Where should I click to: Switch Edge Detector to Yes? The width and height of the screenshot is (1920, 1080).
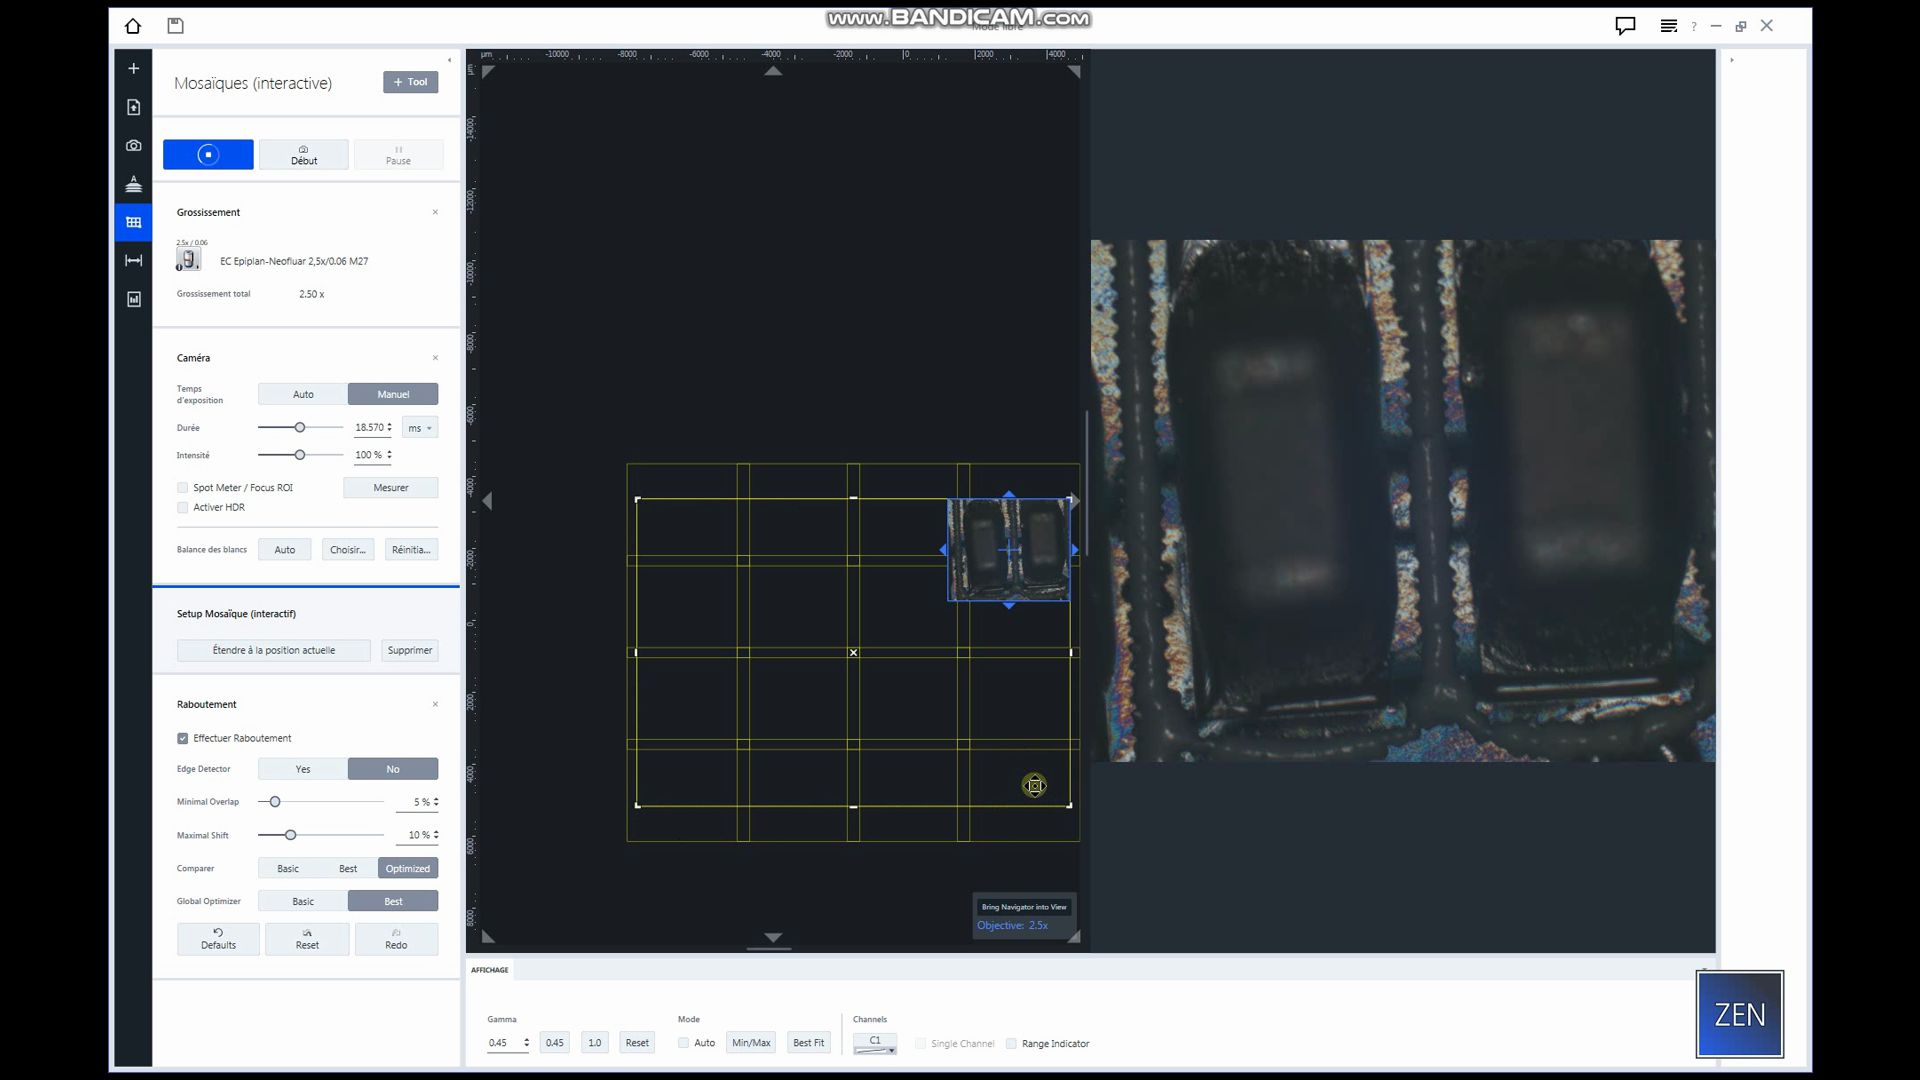(301, 768)
